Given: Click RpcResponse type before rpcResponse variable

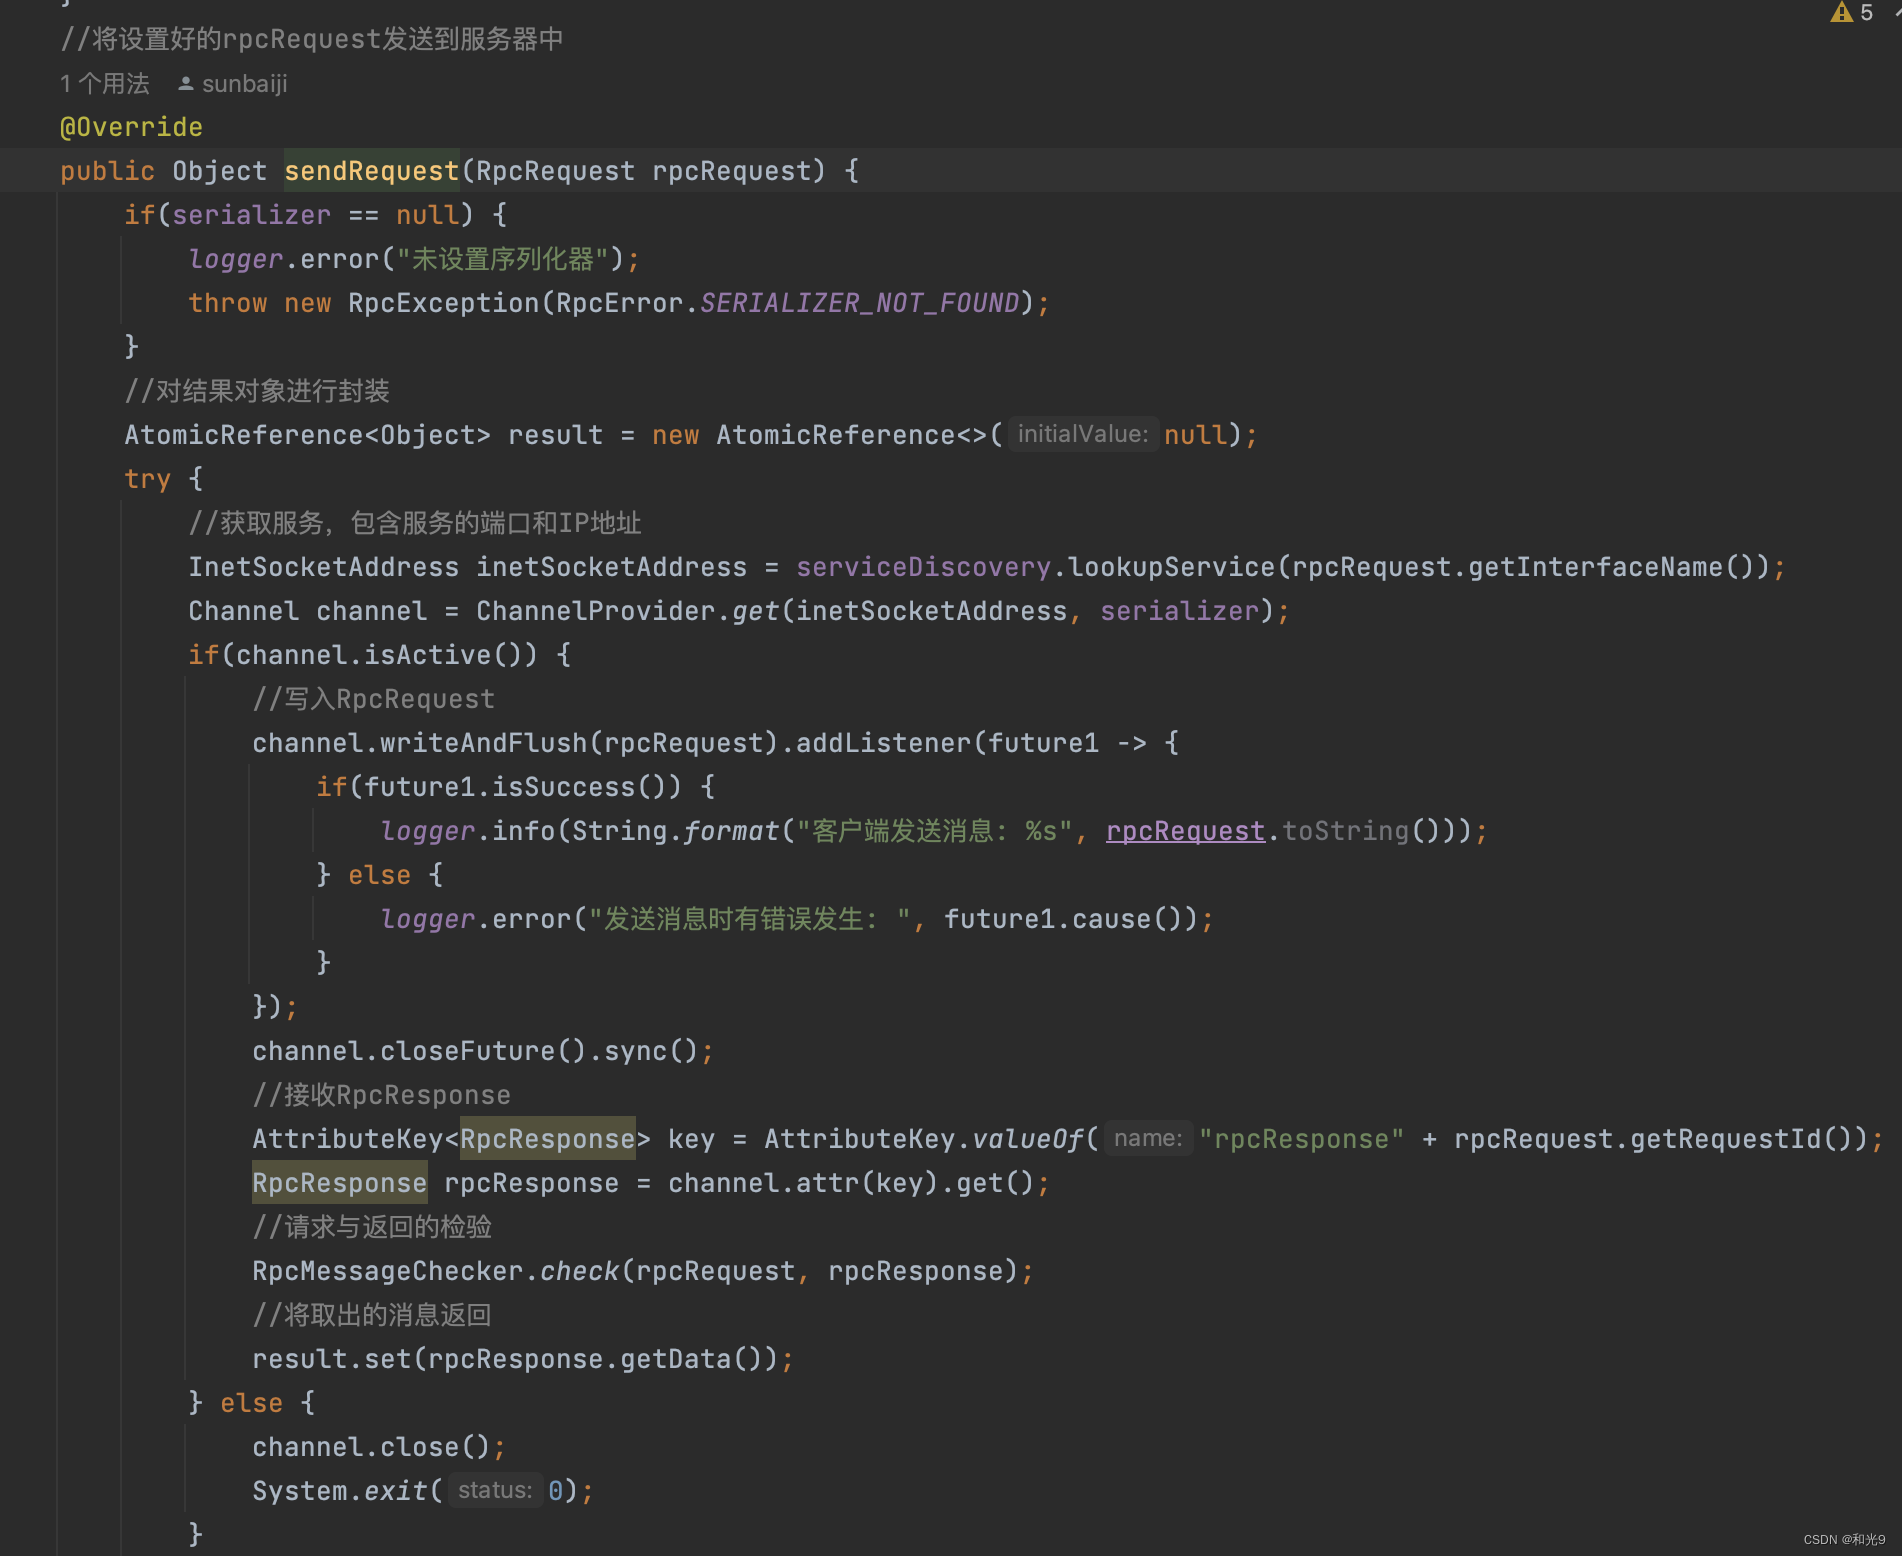Looking at the screenshot, I should pos(339,1183).
